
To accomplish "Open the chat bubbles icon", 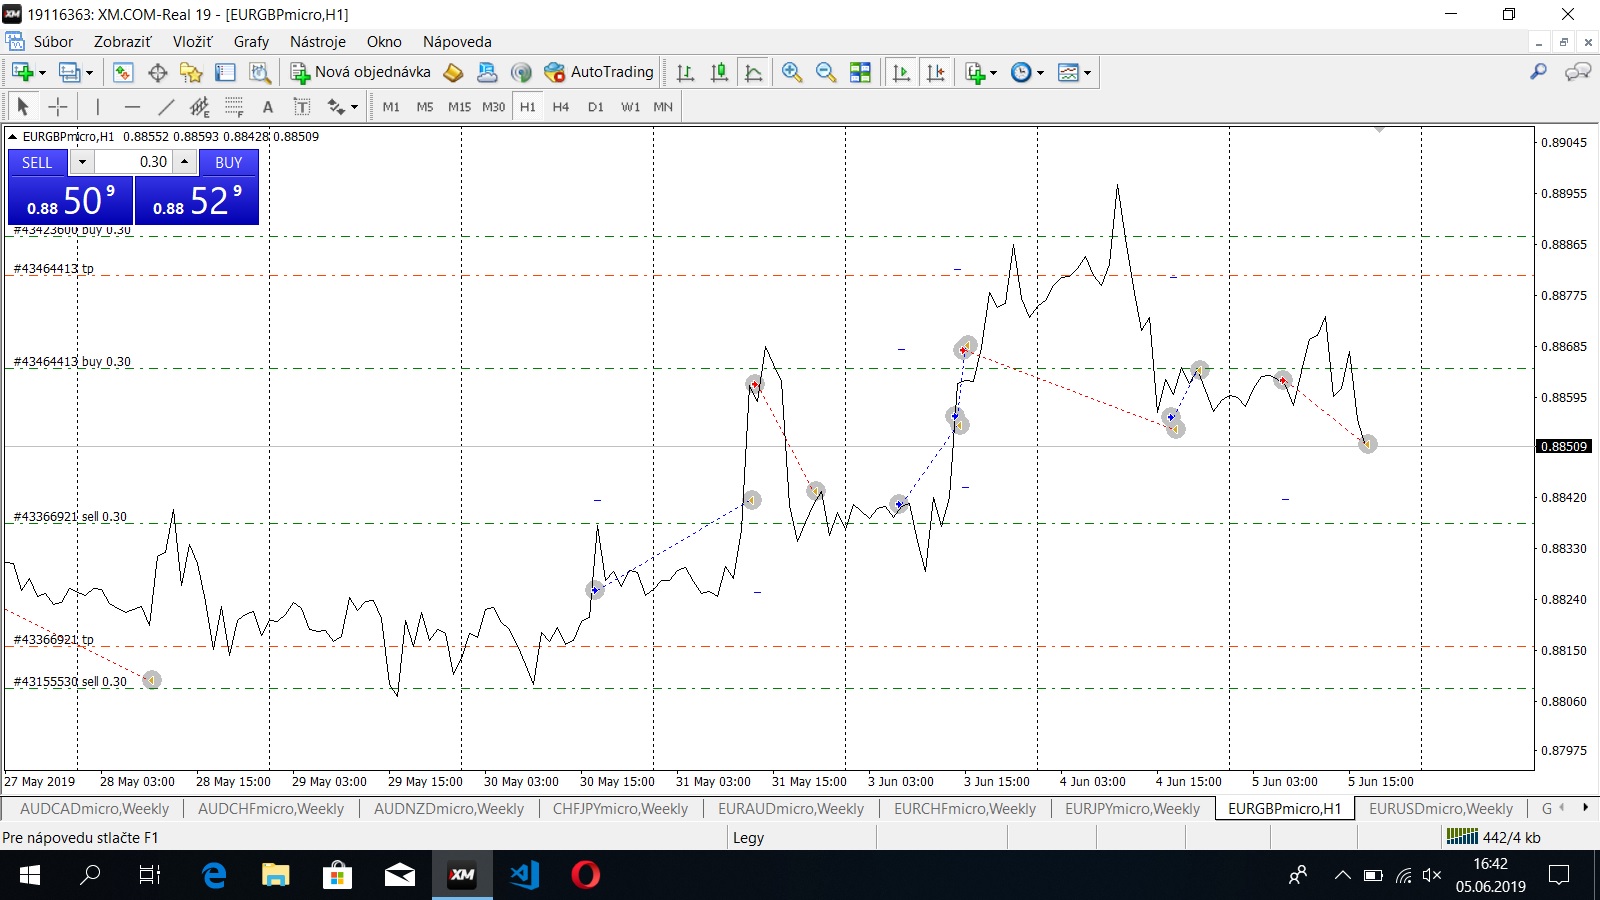I will pos(1578,72).
